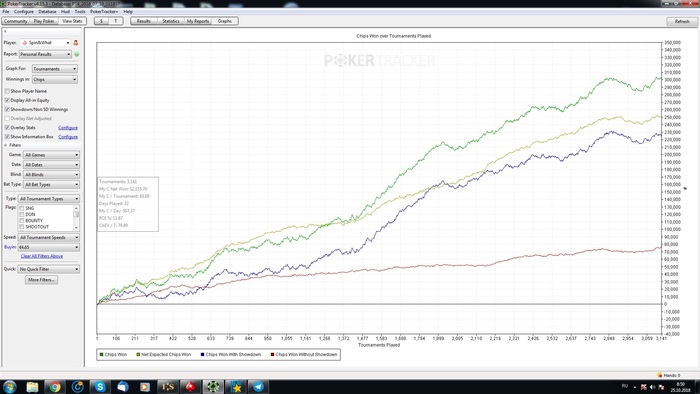700x394 pixels.
Task: Click the PokerStars site icon in the Player field
Action: tap(25, 43)
